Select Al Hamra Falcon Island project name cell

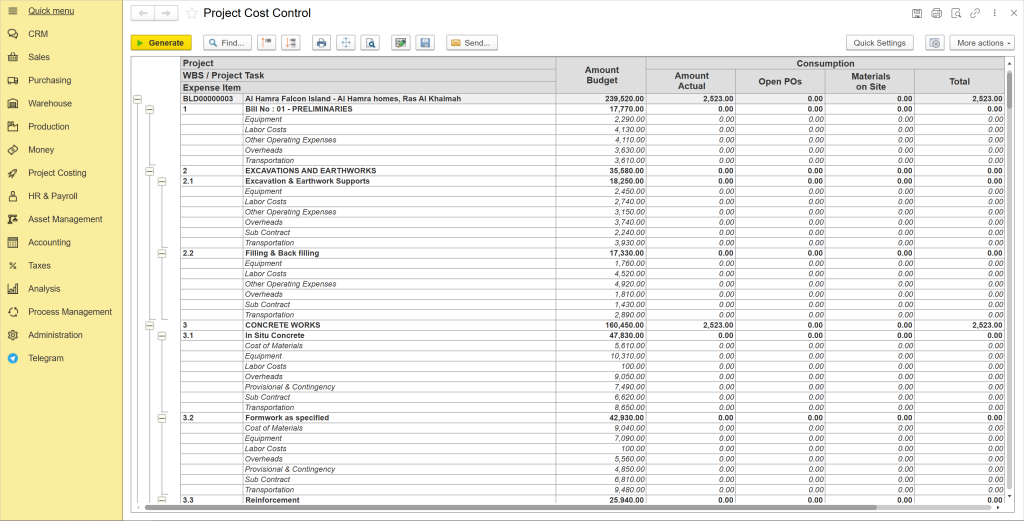400,99
